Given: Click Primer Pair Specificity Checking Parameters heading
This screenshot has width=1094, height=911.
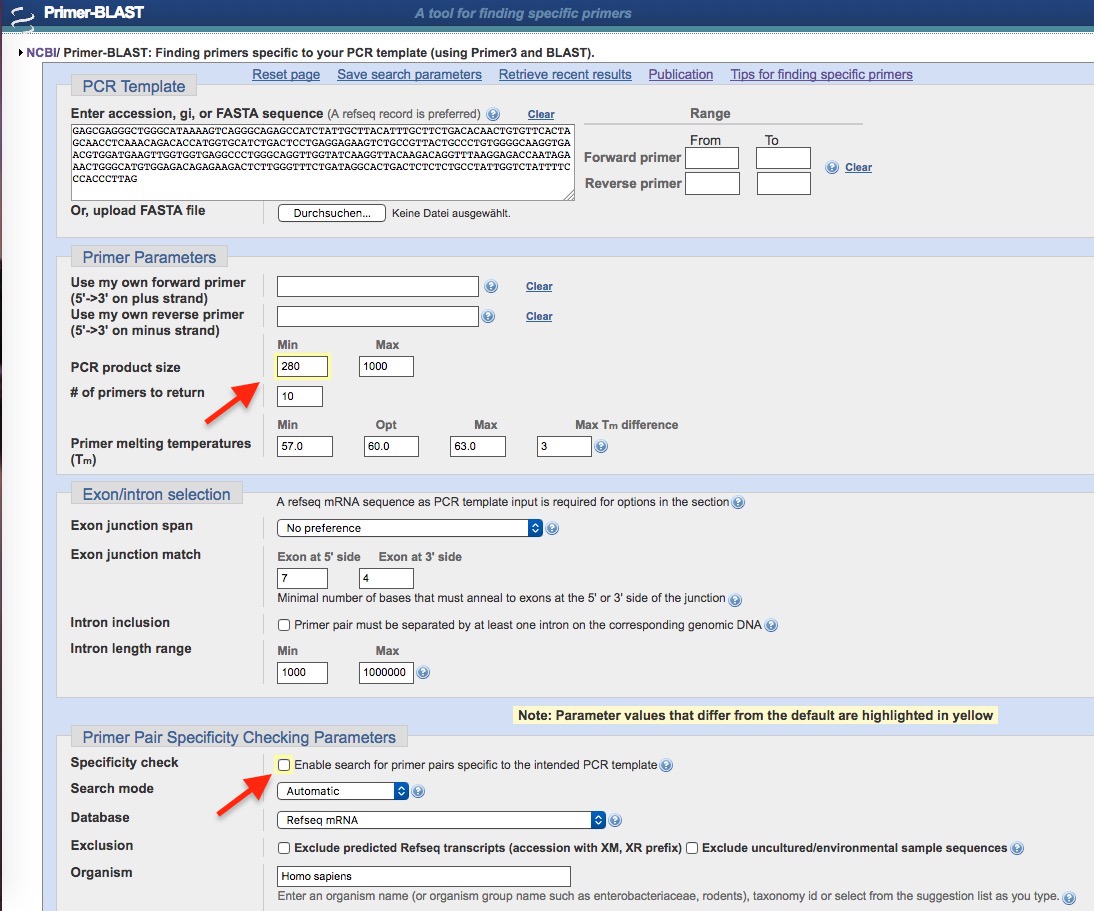Looking at the screenshot, I should (x=239, y=737).
